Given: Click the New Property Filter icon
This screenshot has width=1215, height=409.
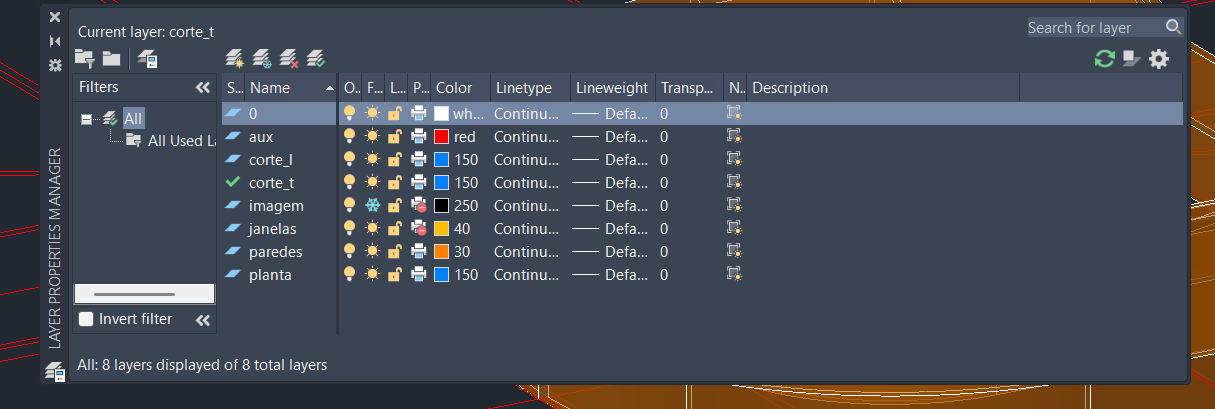Looking at the screenshot, I should pos(85,59).
